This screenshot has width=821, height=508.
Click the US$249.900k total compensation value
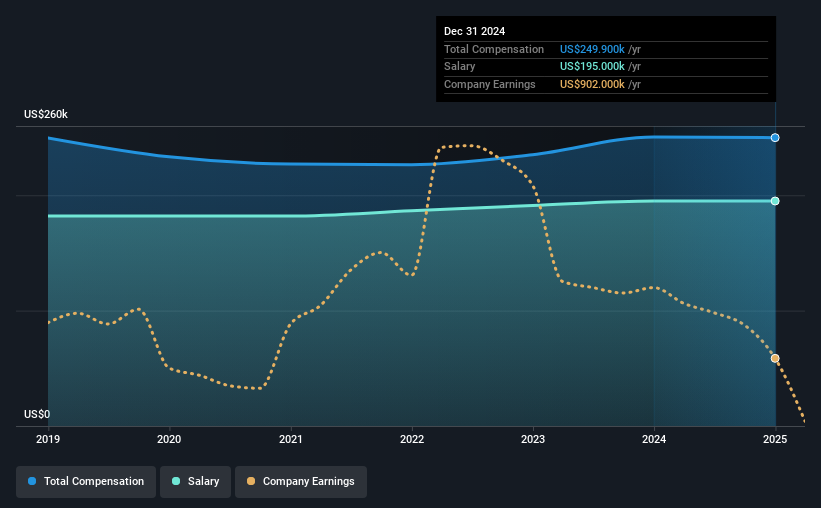point(592,49)
